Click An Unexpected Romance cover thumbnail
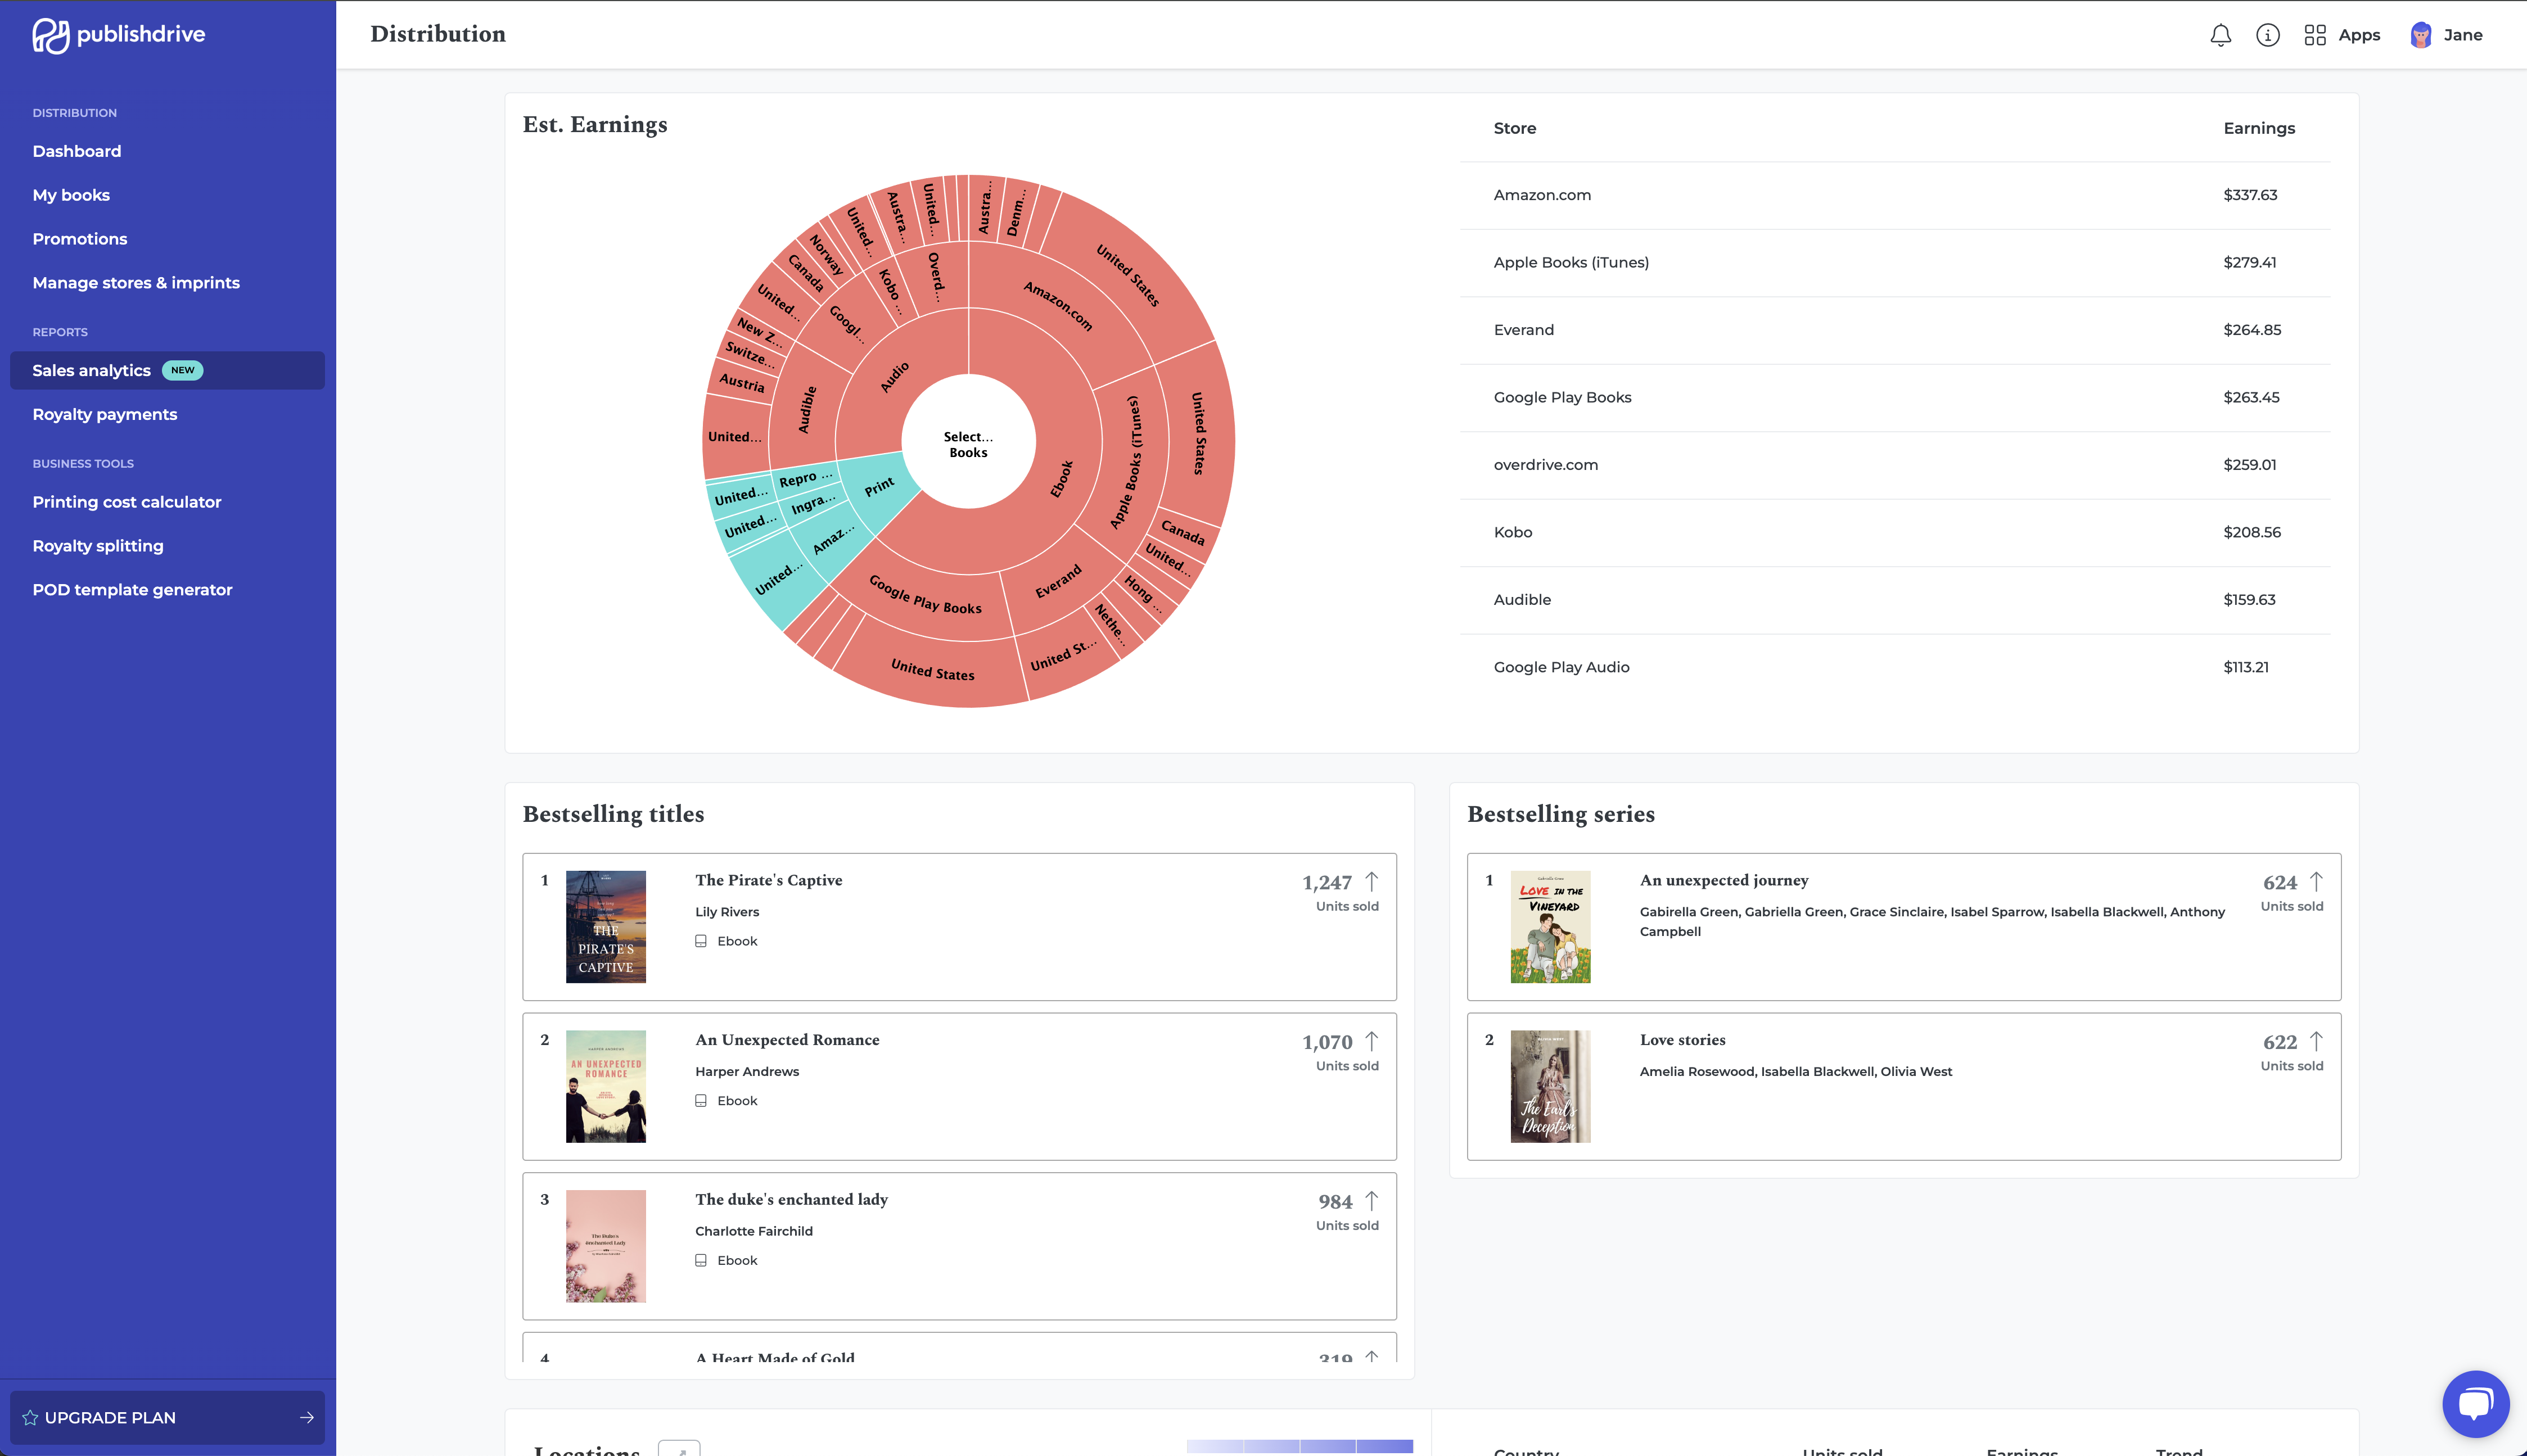This screenshot has width=2527, height=1456. [x=606, y=1086]
